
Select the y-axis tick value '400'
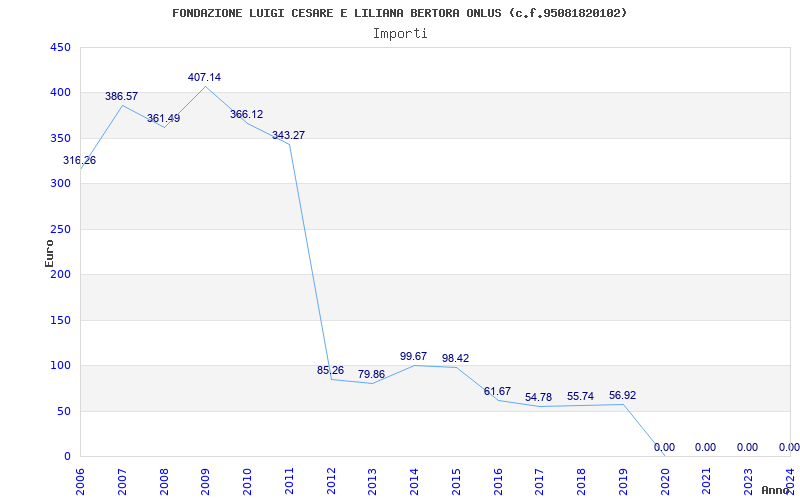point(60,93)
